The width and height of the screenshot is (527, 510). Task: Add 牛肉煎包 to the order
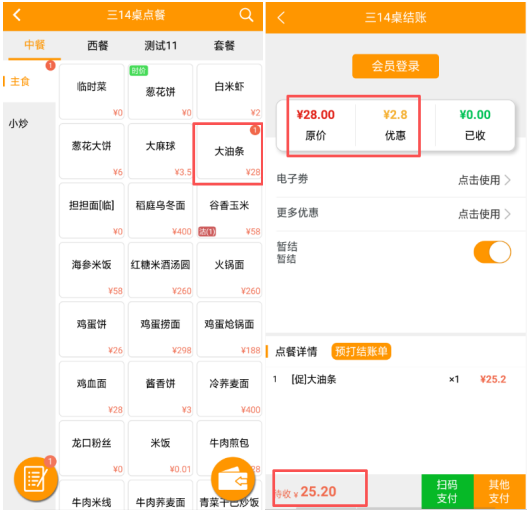pyautogui.click(x=230, y=448)
